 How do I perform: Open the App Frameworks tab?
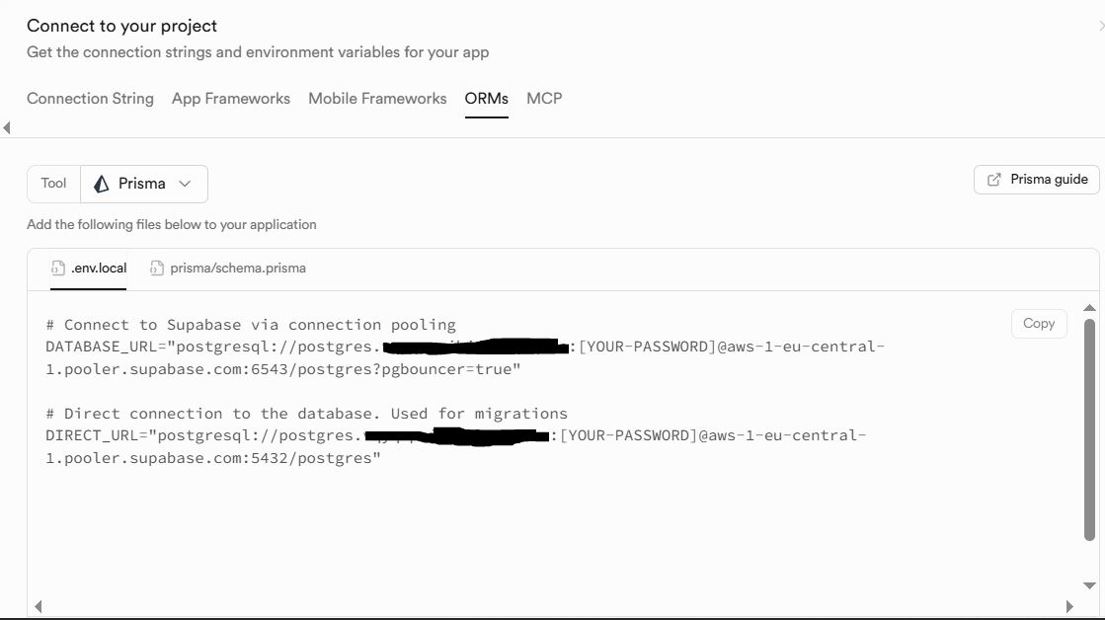tap(231, 98)
